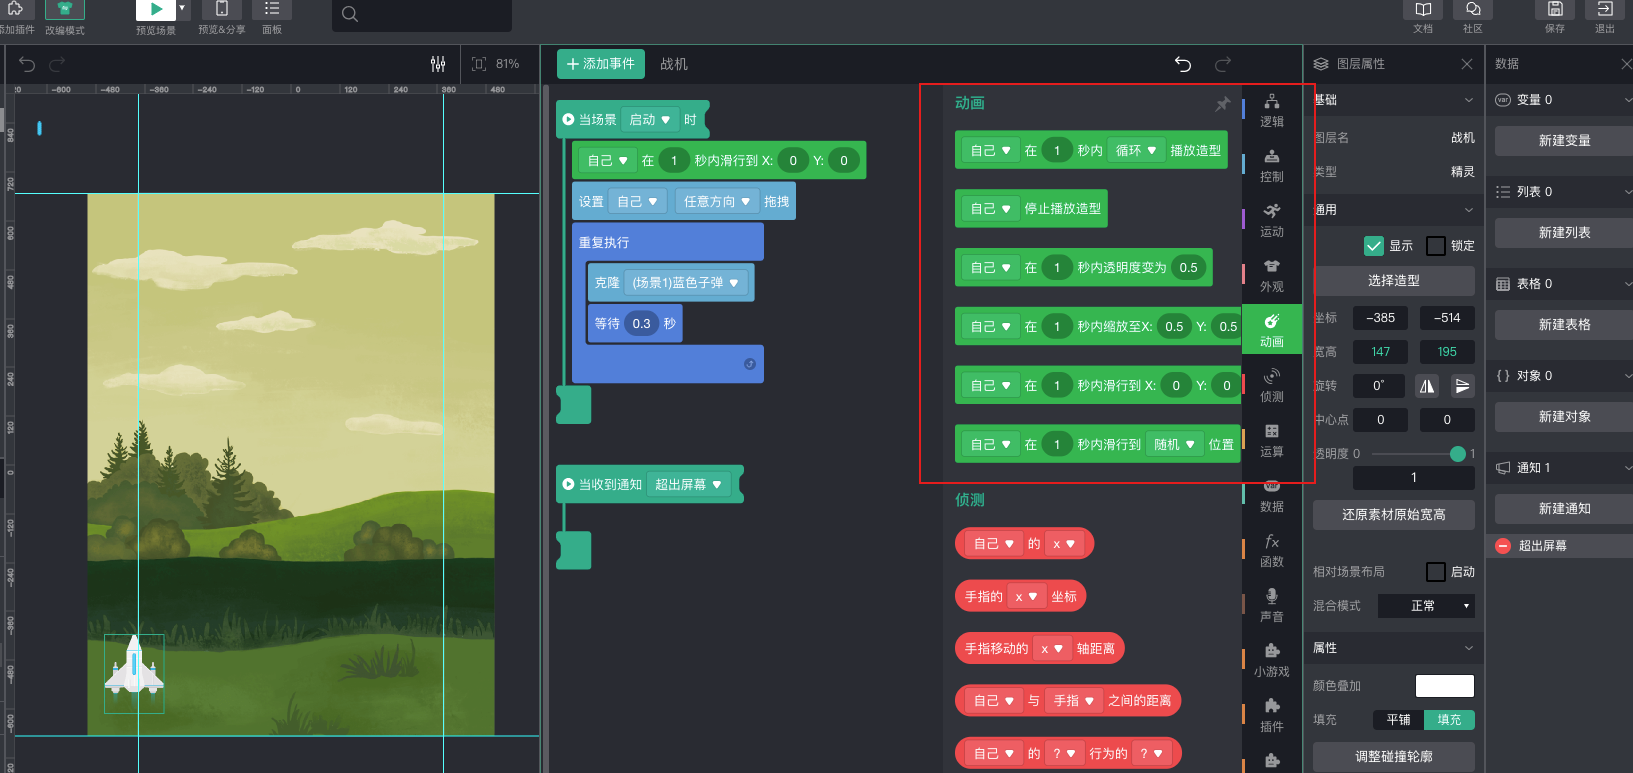Open the documentation book icon
1633x773 pixels.
click(1423, 9)
